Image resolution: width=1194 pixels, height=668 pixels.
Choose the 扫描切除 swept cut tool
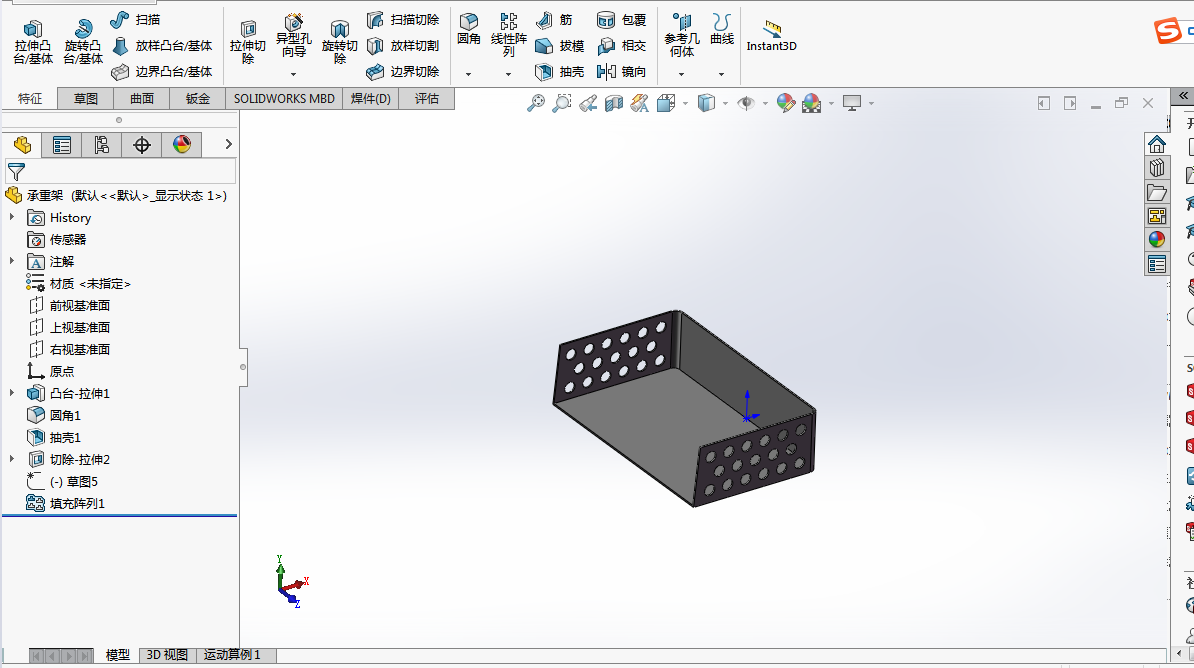[x=403, y=20]
